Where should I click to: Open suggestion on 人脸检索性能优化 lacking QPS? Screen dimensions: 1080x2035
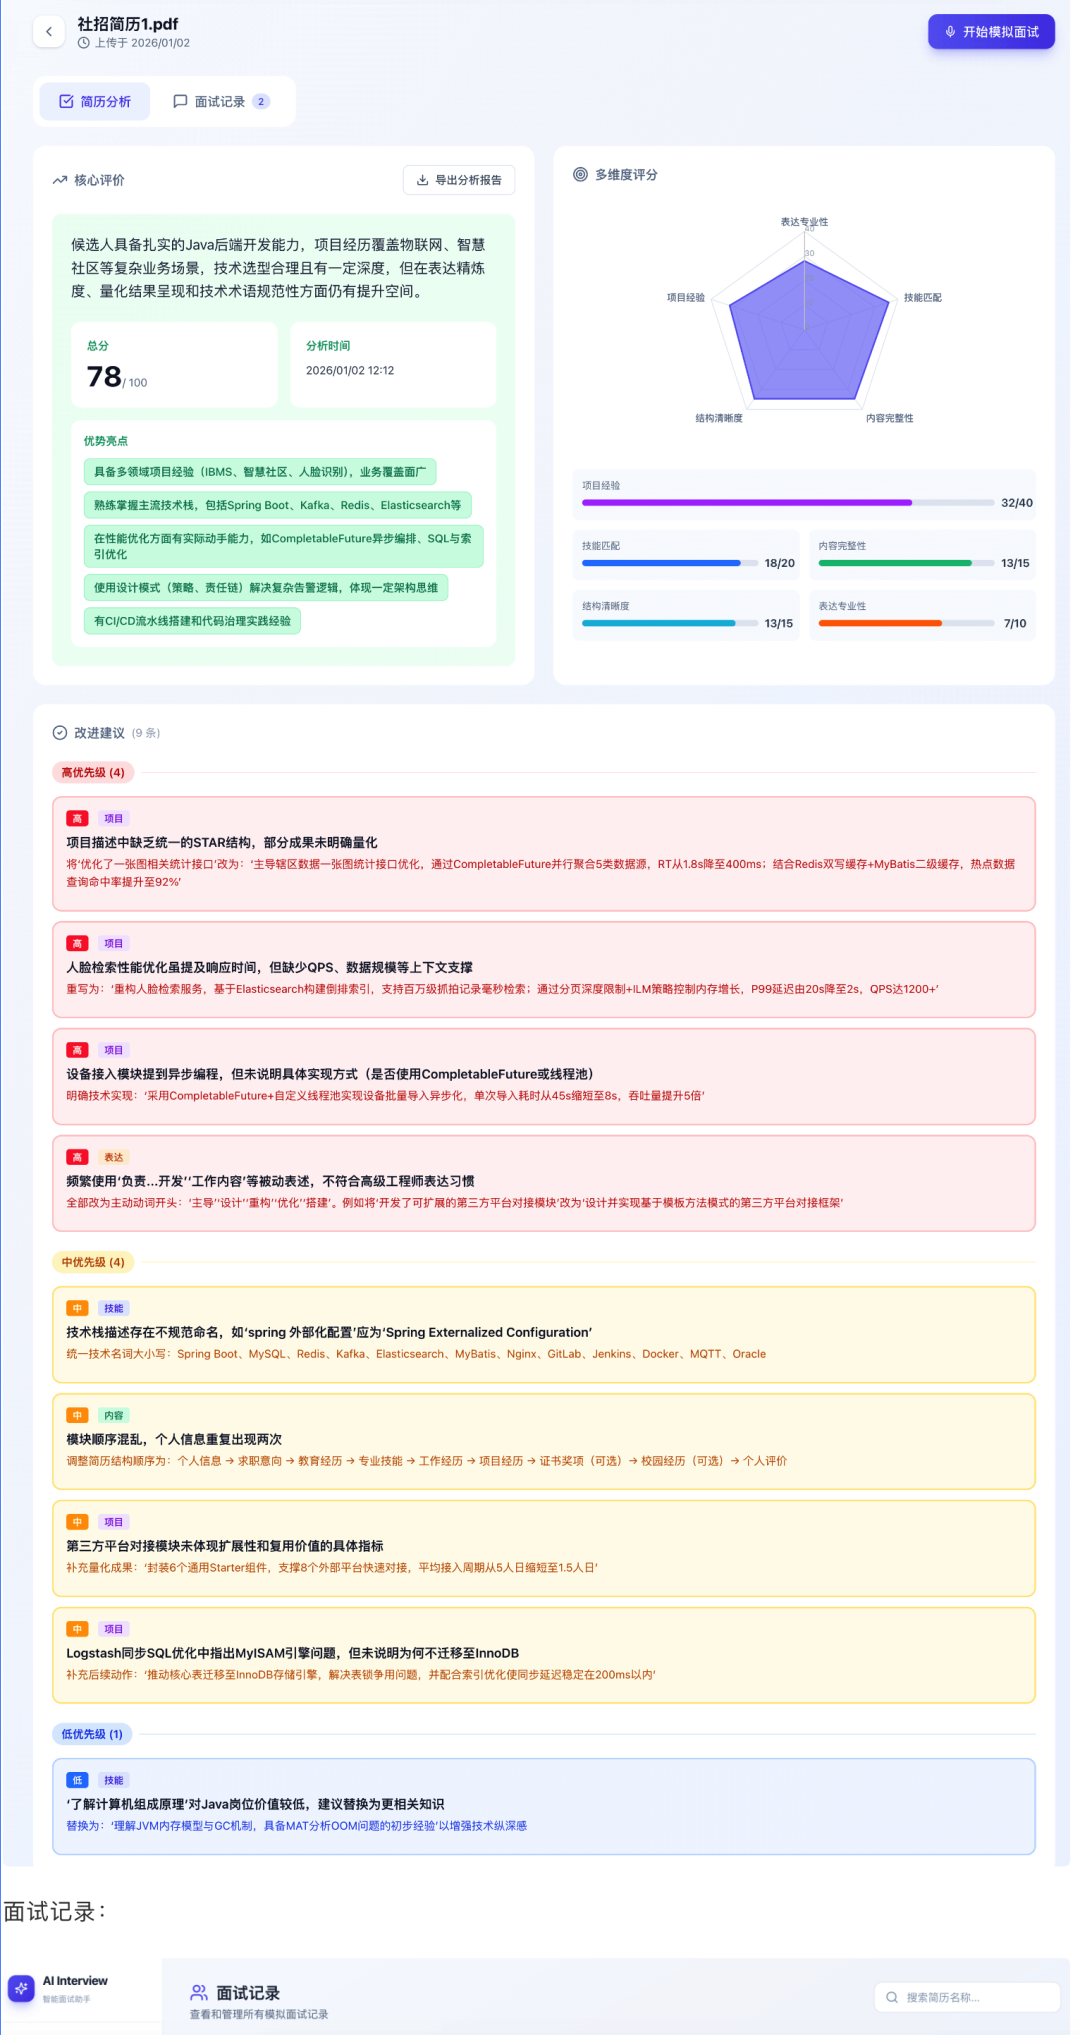[544, 969]
